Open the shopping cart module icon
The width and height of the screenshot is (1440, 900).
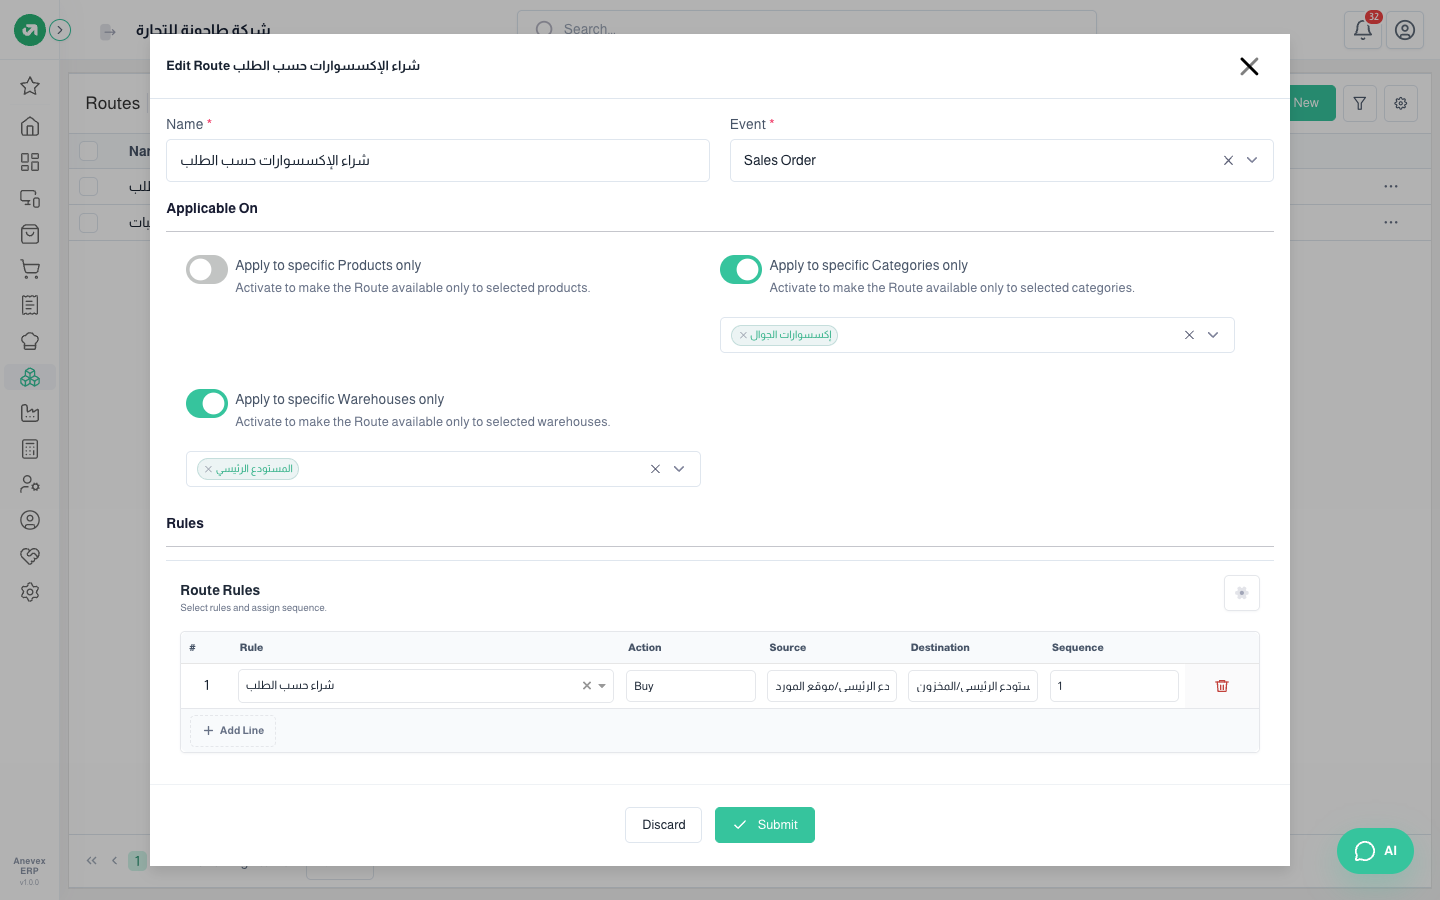(30, 269)
